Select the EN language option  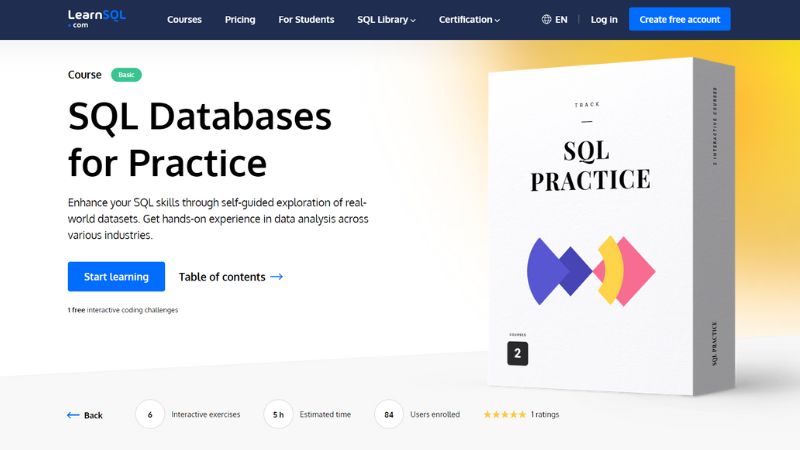pyautogui.click(x=561, y=19)
